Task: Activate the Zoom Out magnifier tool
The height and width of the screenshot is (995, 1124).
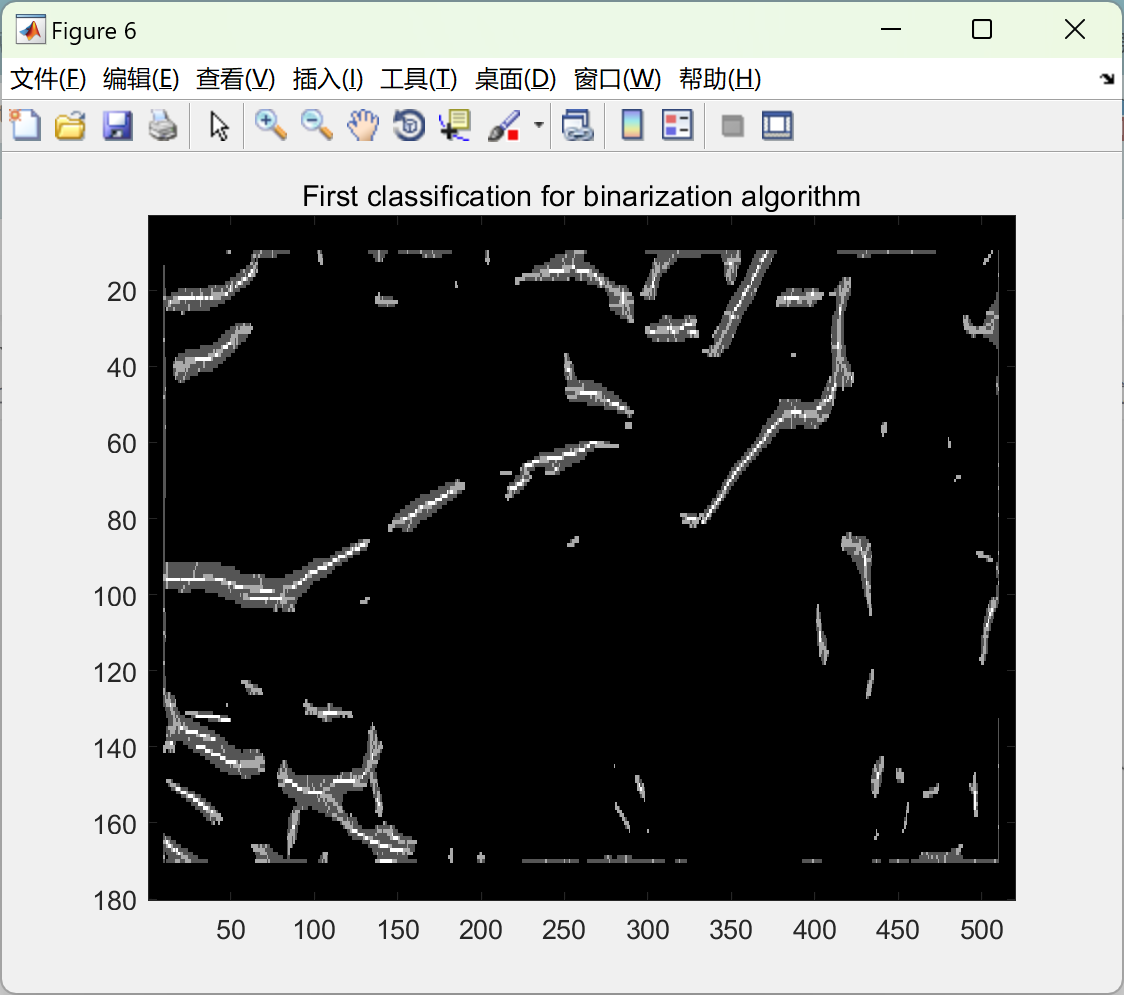Action: click(317, 125)
